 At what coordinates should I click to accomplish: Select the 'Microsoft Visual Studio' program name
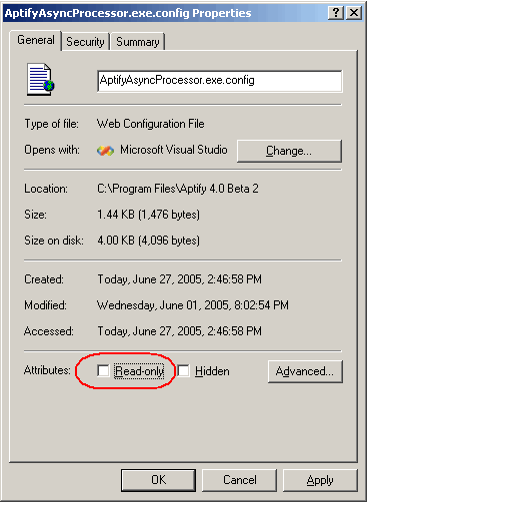(174, 150)
